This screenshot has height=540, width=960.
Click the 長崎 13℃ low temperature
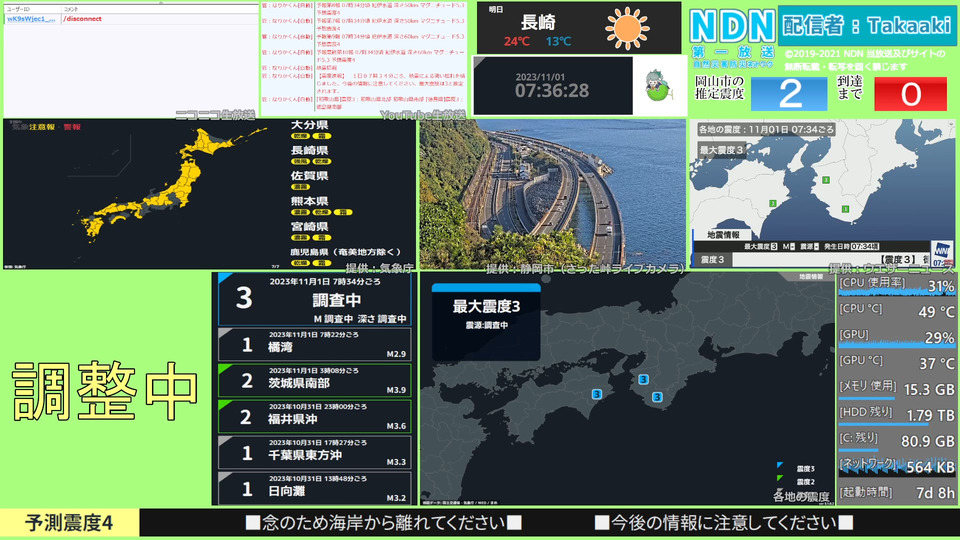pyautogui.click(x=558, y=42)
